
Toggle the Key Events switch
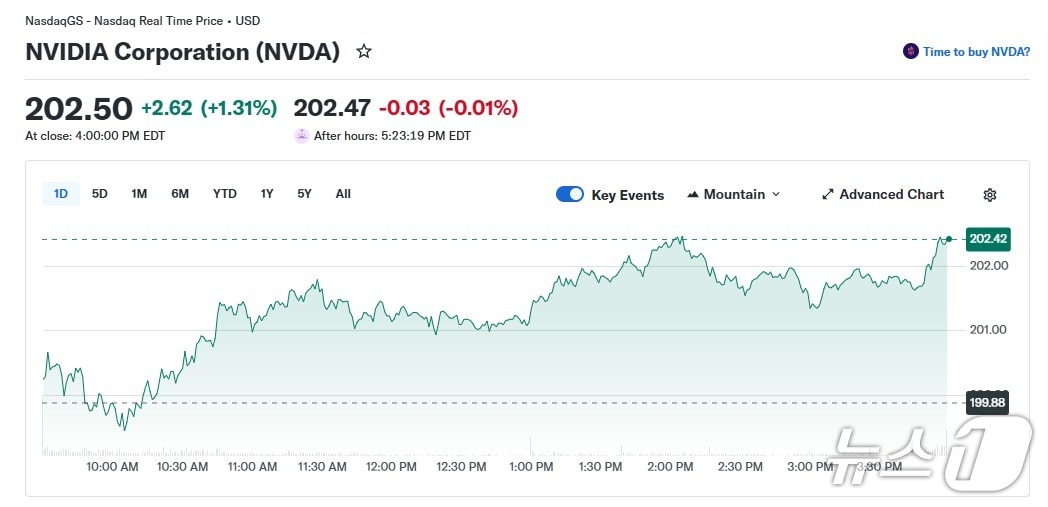[570, 194]
